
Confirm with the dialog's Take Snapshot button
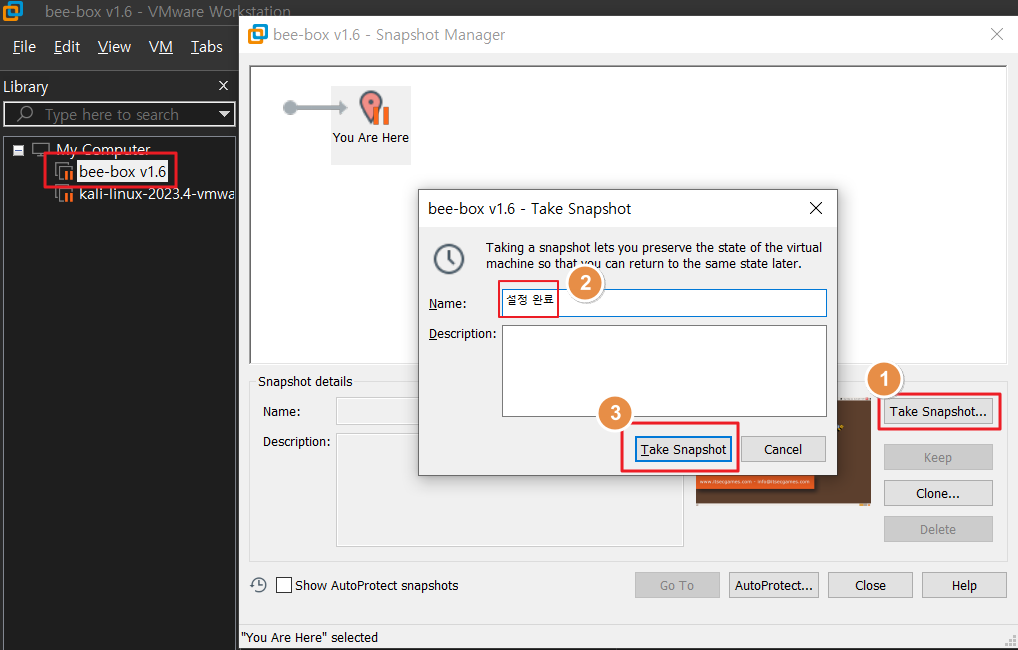[x=683, y=449]
